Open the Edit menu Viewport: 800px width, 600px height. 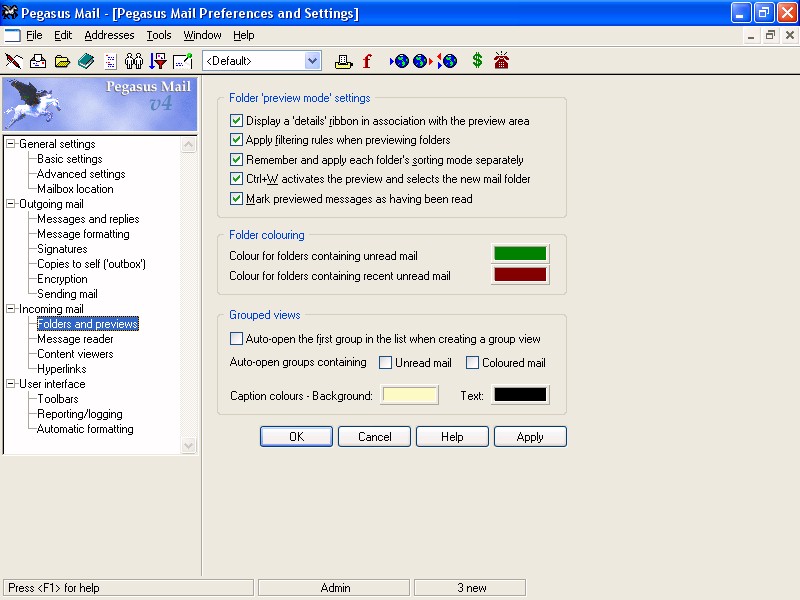[x=63, y=35]
